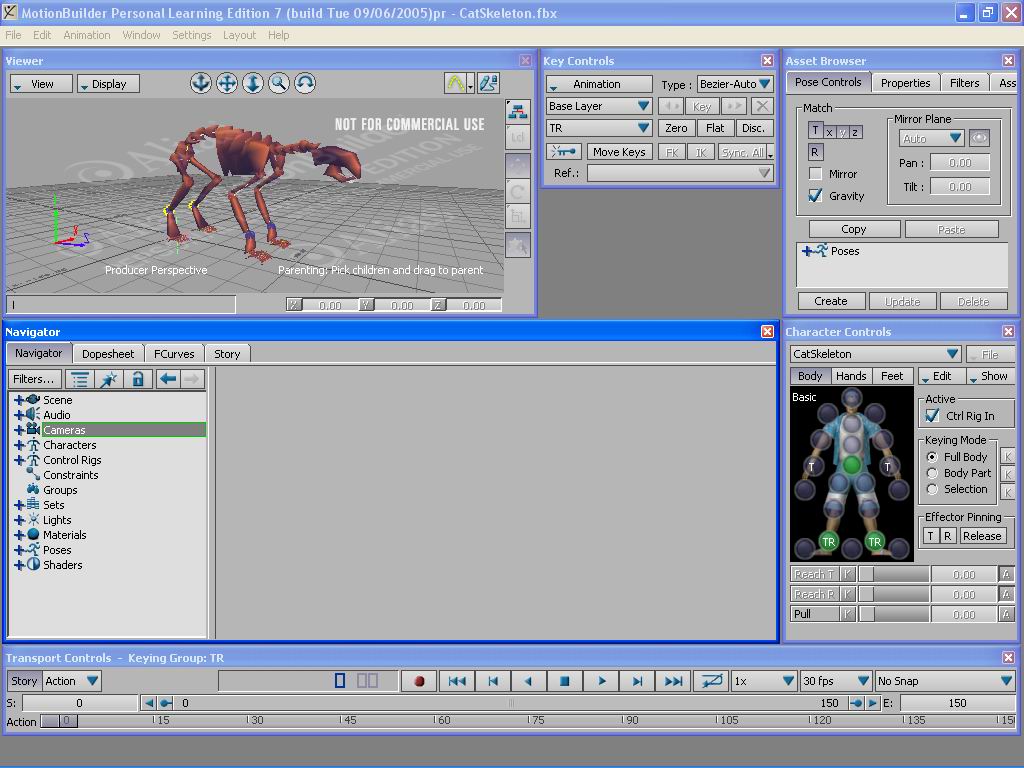Screen dimensions: 1024x768
Task: Play backward in Transport Controls
Action: (528, 680)
